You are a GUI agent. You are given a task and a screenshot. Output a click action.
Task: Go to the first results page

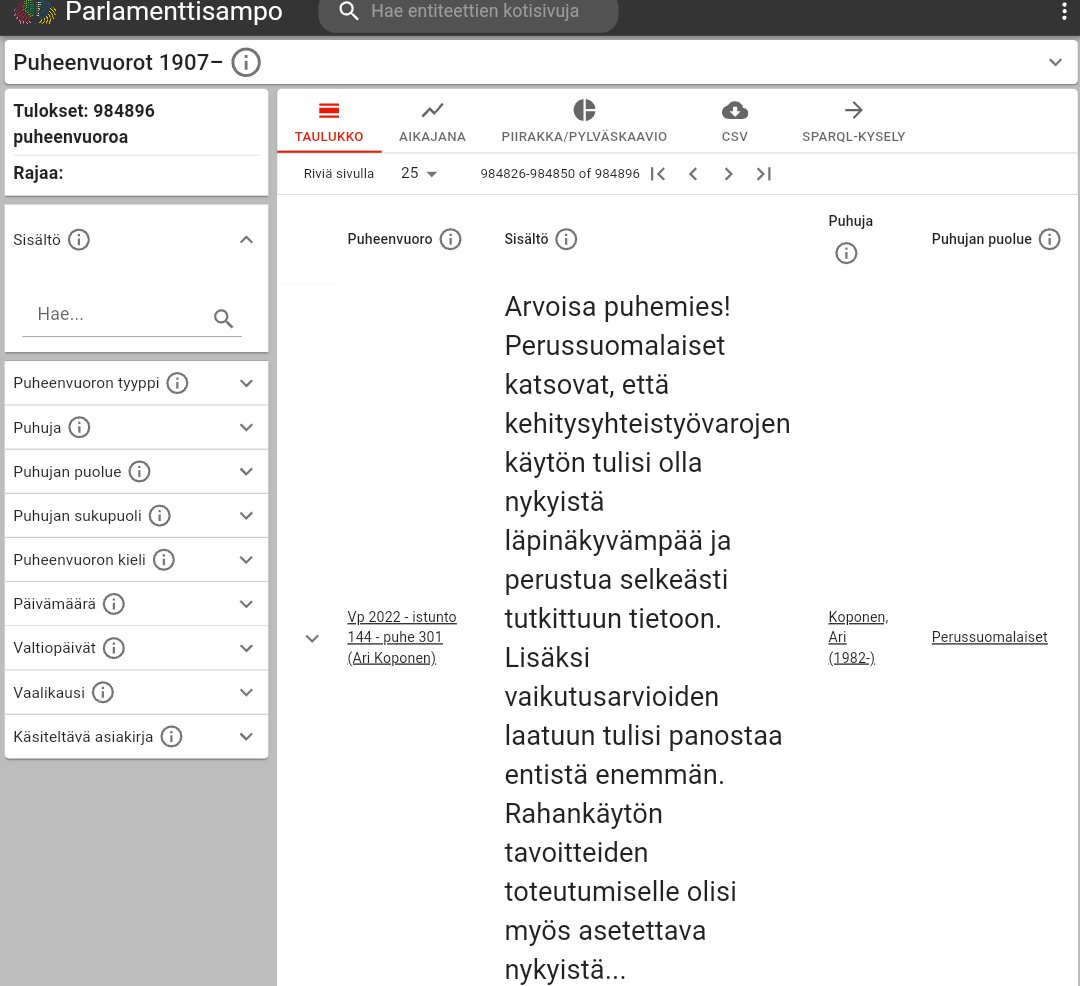[x=659, y=173]
